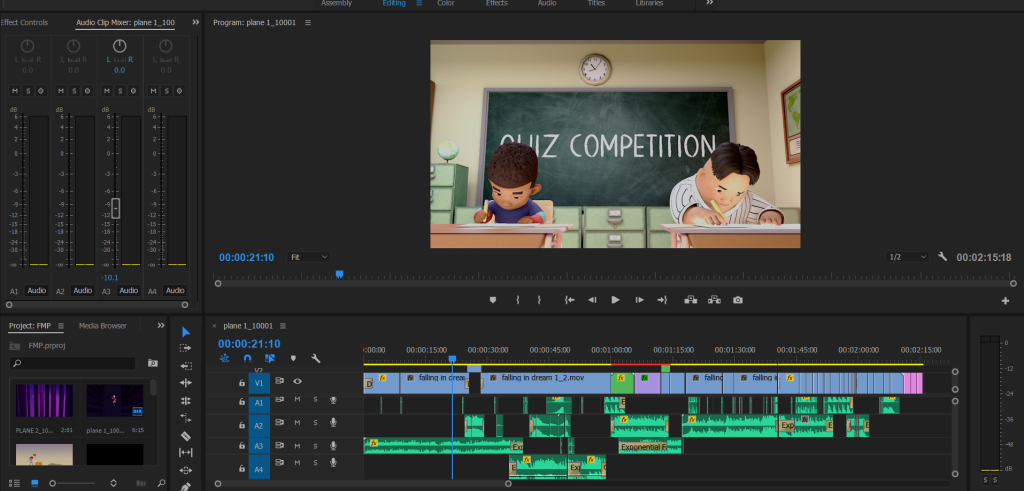The image size is (1024, 491).
Task: Open the Fit zoom level dropdown
Action: click(308, 257)
